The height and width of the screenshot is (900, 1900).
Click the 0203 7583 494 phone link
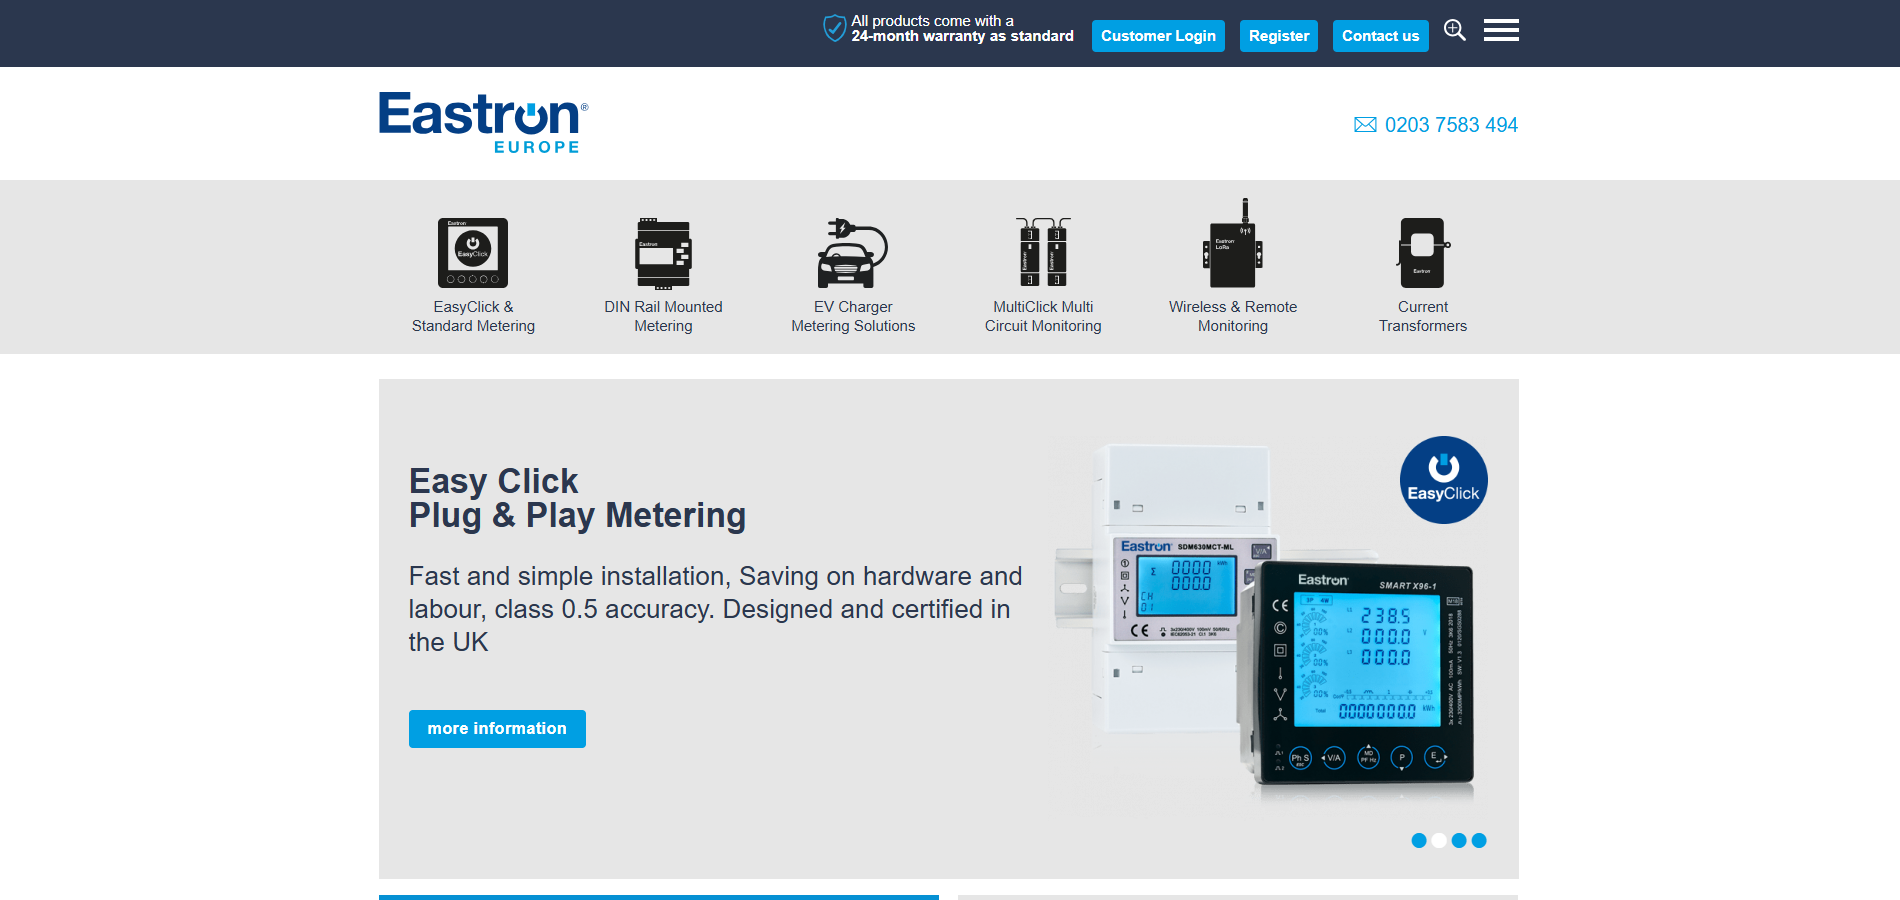1451,125
